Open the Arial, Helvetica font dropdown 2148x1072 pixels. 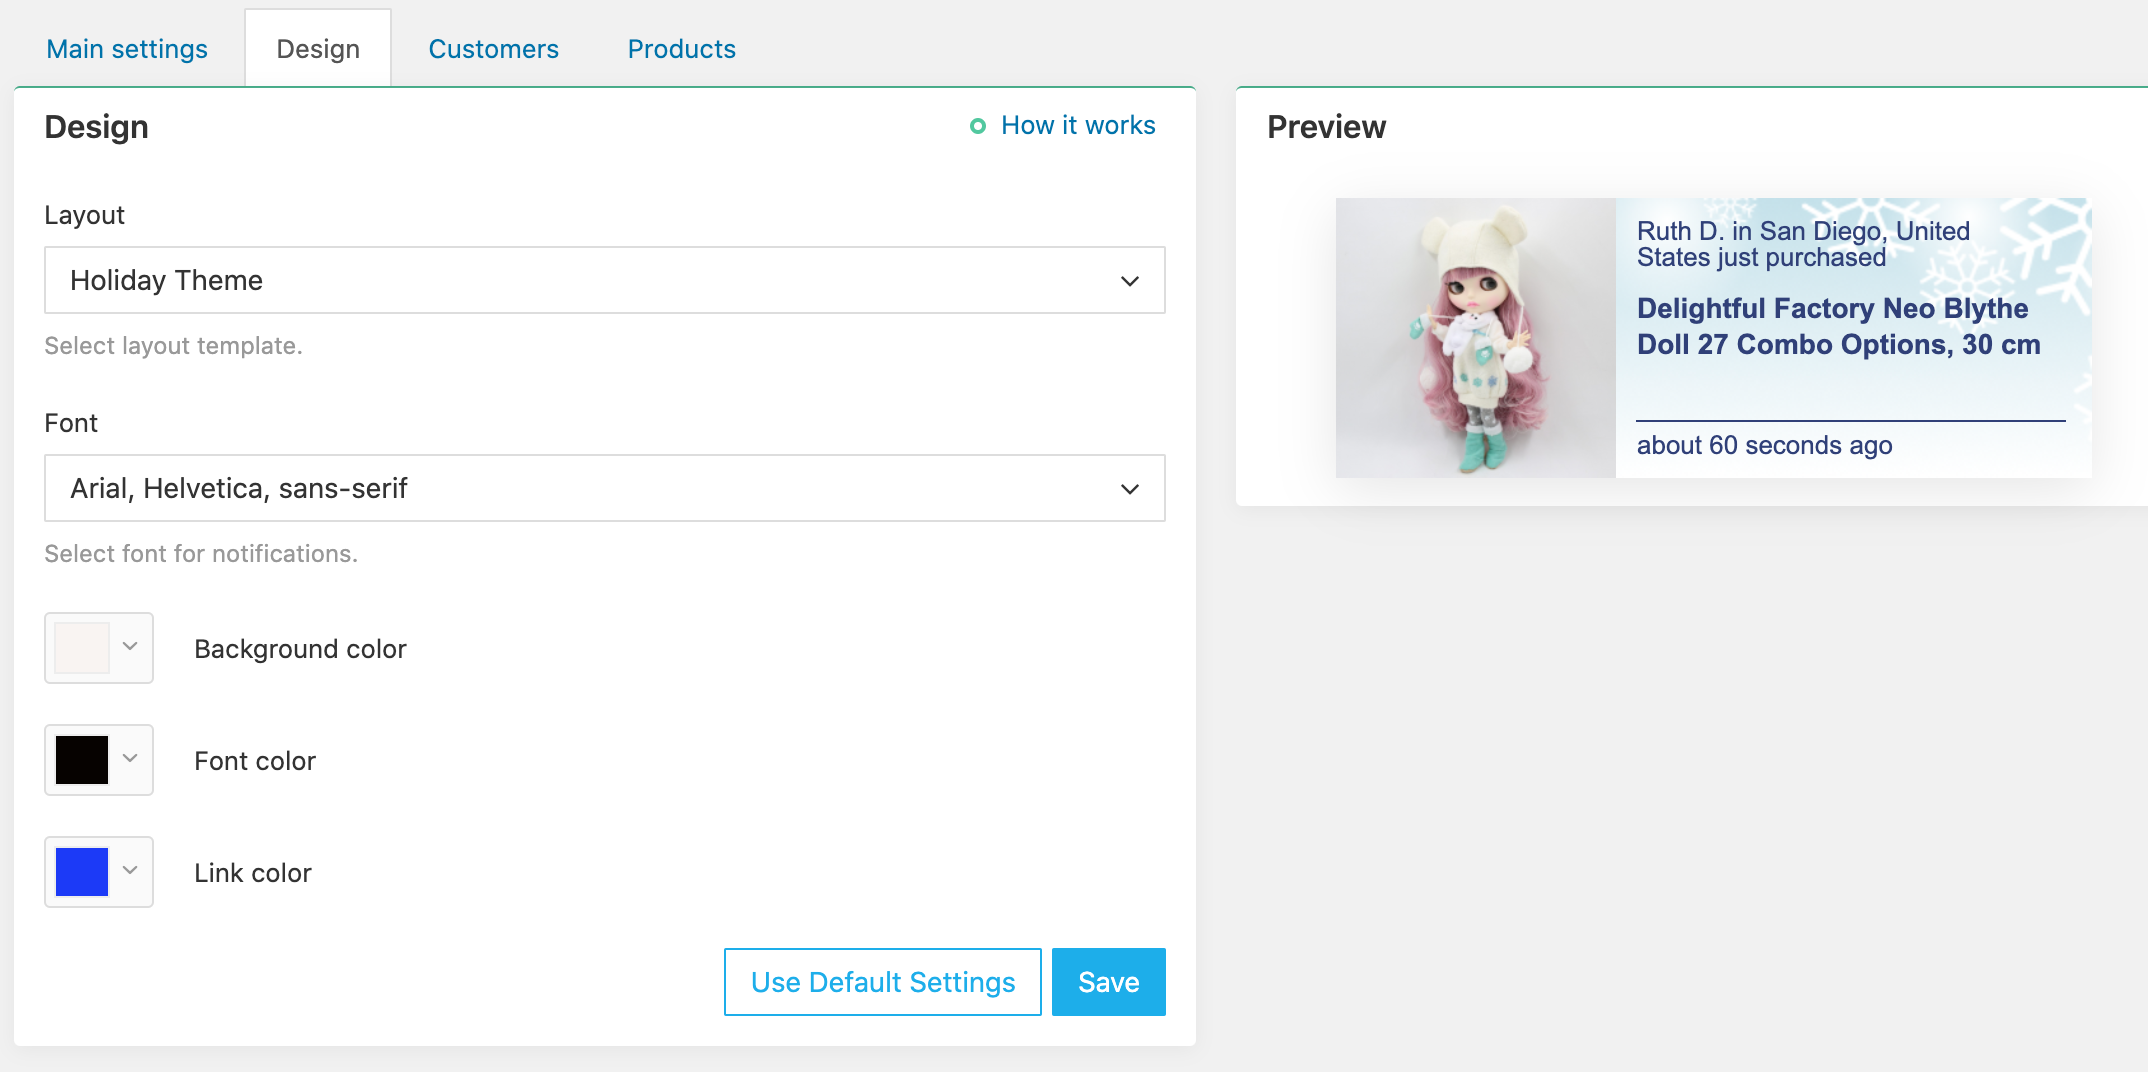605,488
